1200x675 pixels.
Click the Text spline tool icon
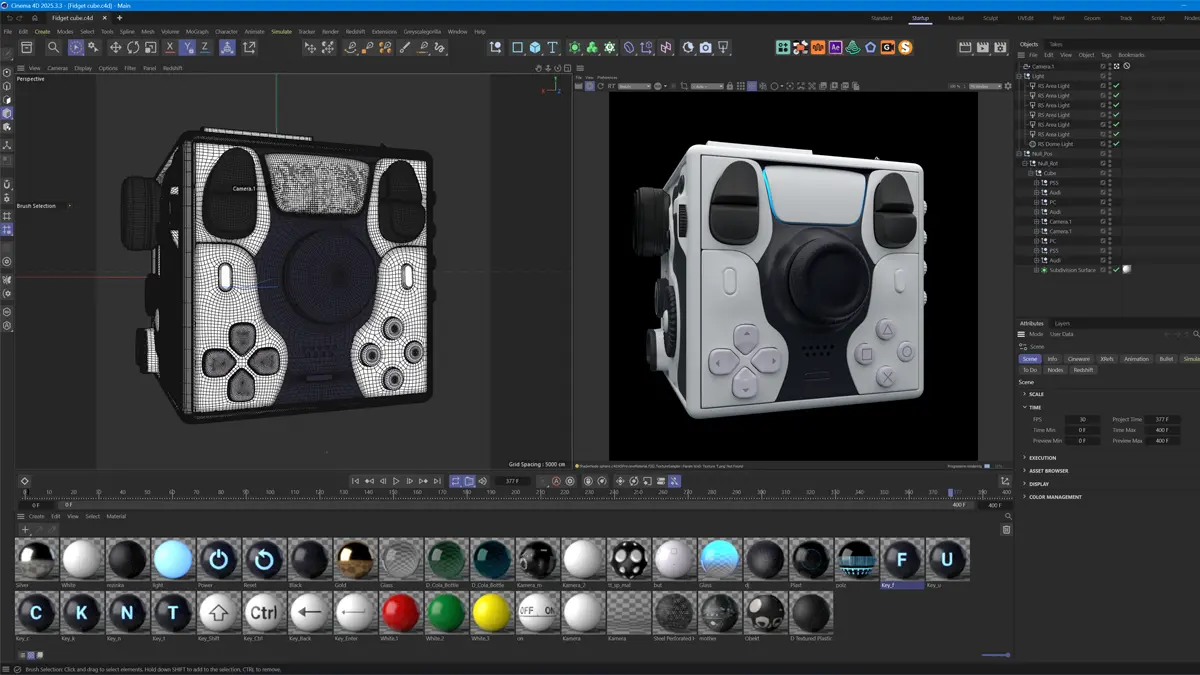552,47
